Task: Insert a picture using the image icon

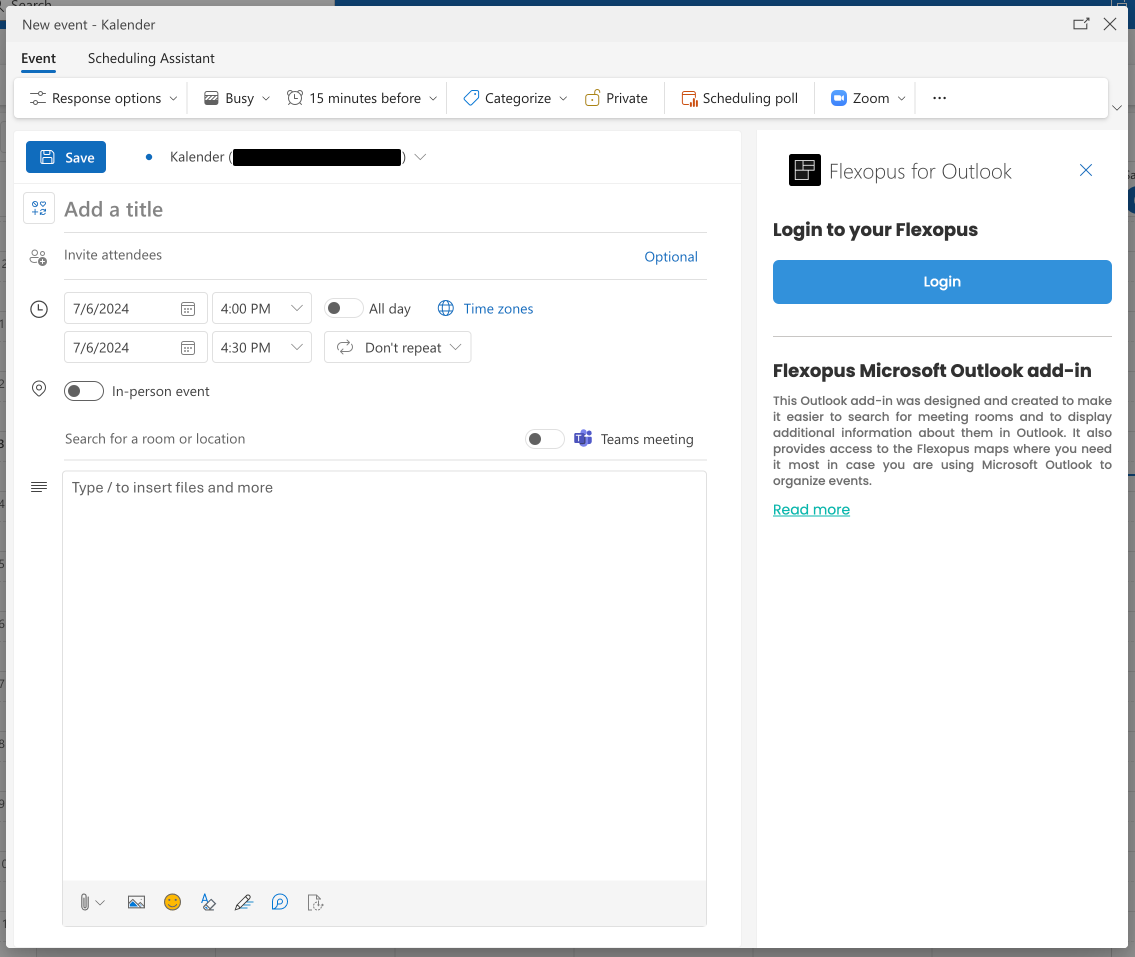Action: point(137,902)
